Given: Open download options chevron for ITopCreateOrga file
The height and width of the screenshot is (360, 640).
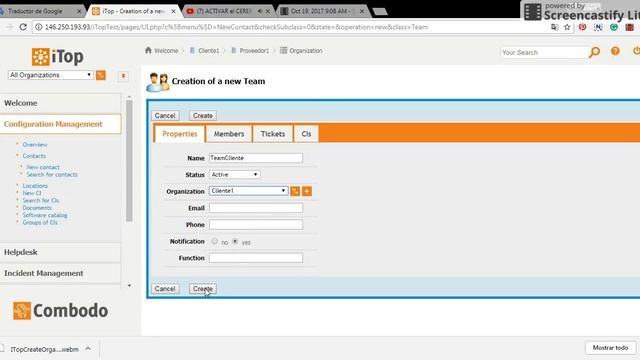Looking at the screenshot, I should point(88,349).
